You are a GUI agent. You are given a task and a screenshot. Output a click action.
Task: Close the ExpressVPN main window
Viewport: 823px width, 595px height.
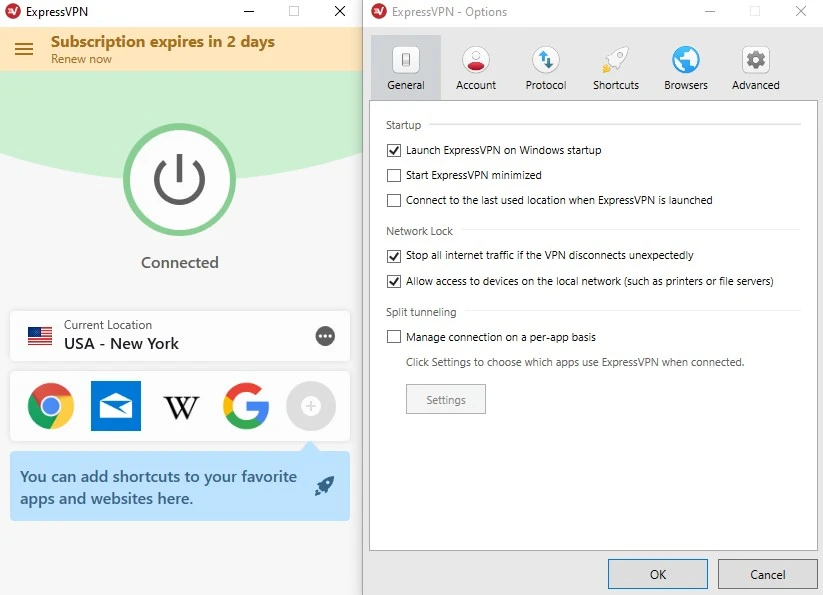[x=340, y=11]
